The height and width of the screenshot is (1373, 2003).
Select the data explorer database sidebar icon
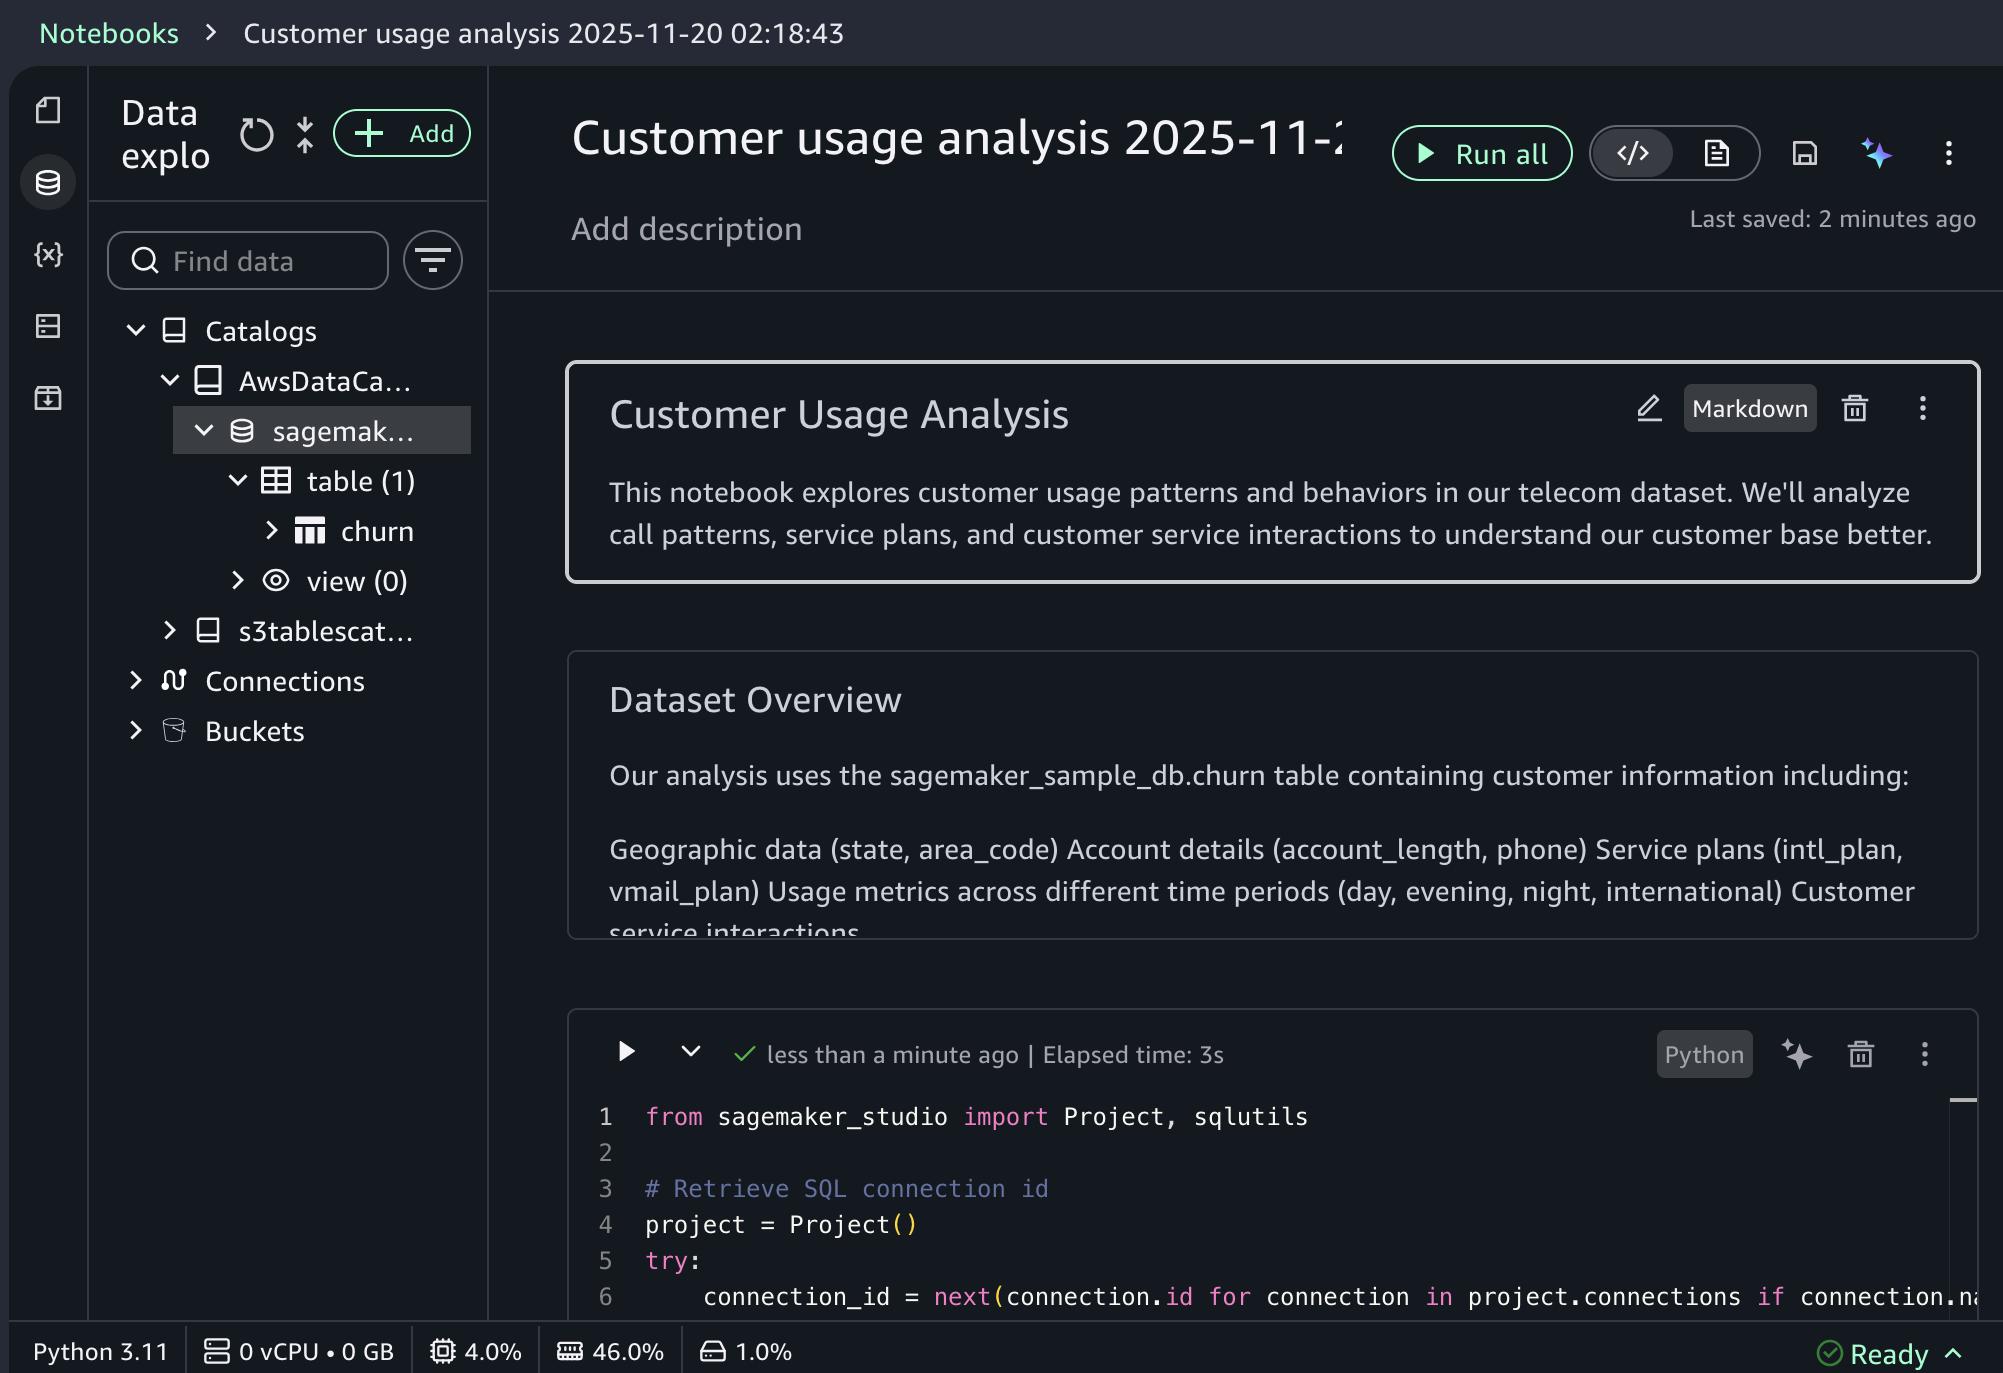(x=48, y=182)
